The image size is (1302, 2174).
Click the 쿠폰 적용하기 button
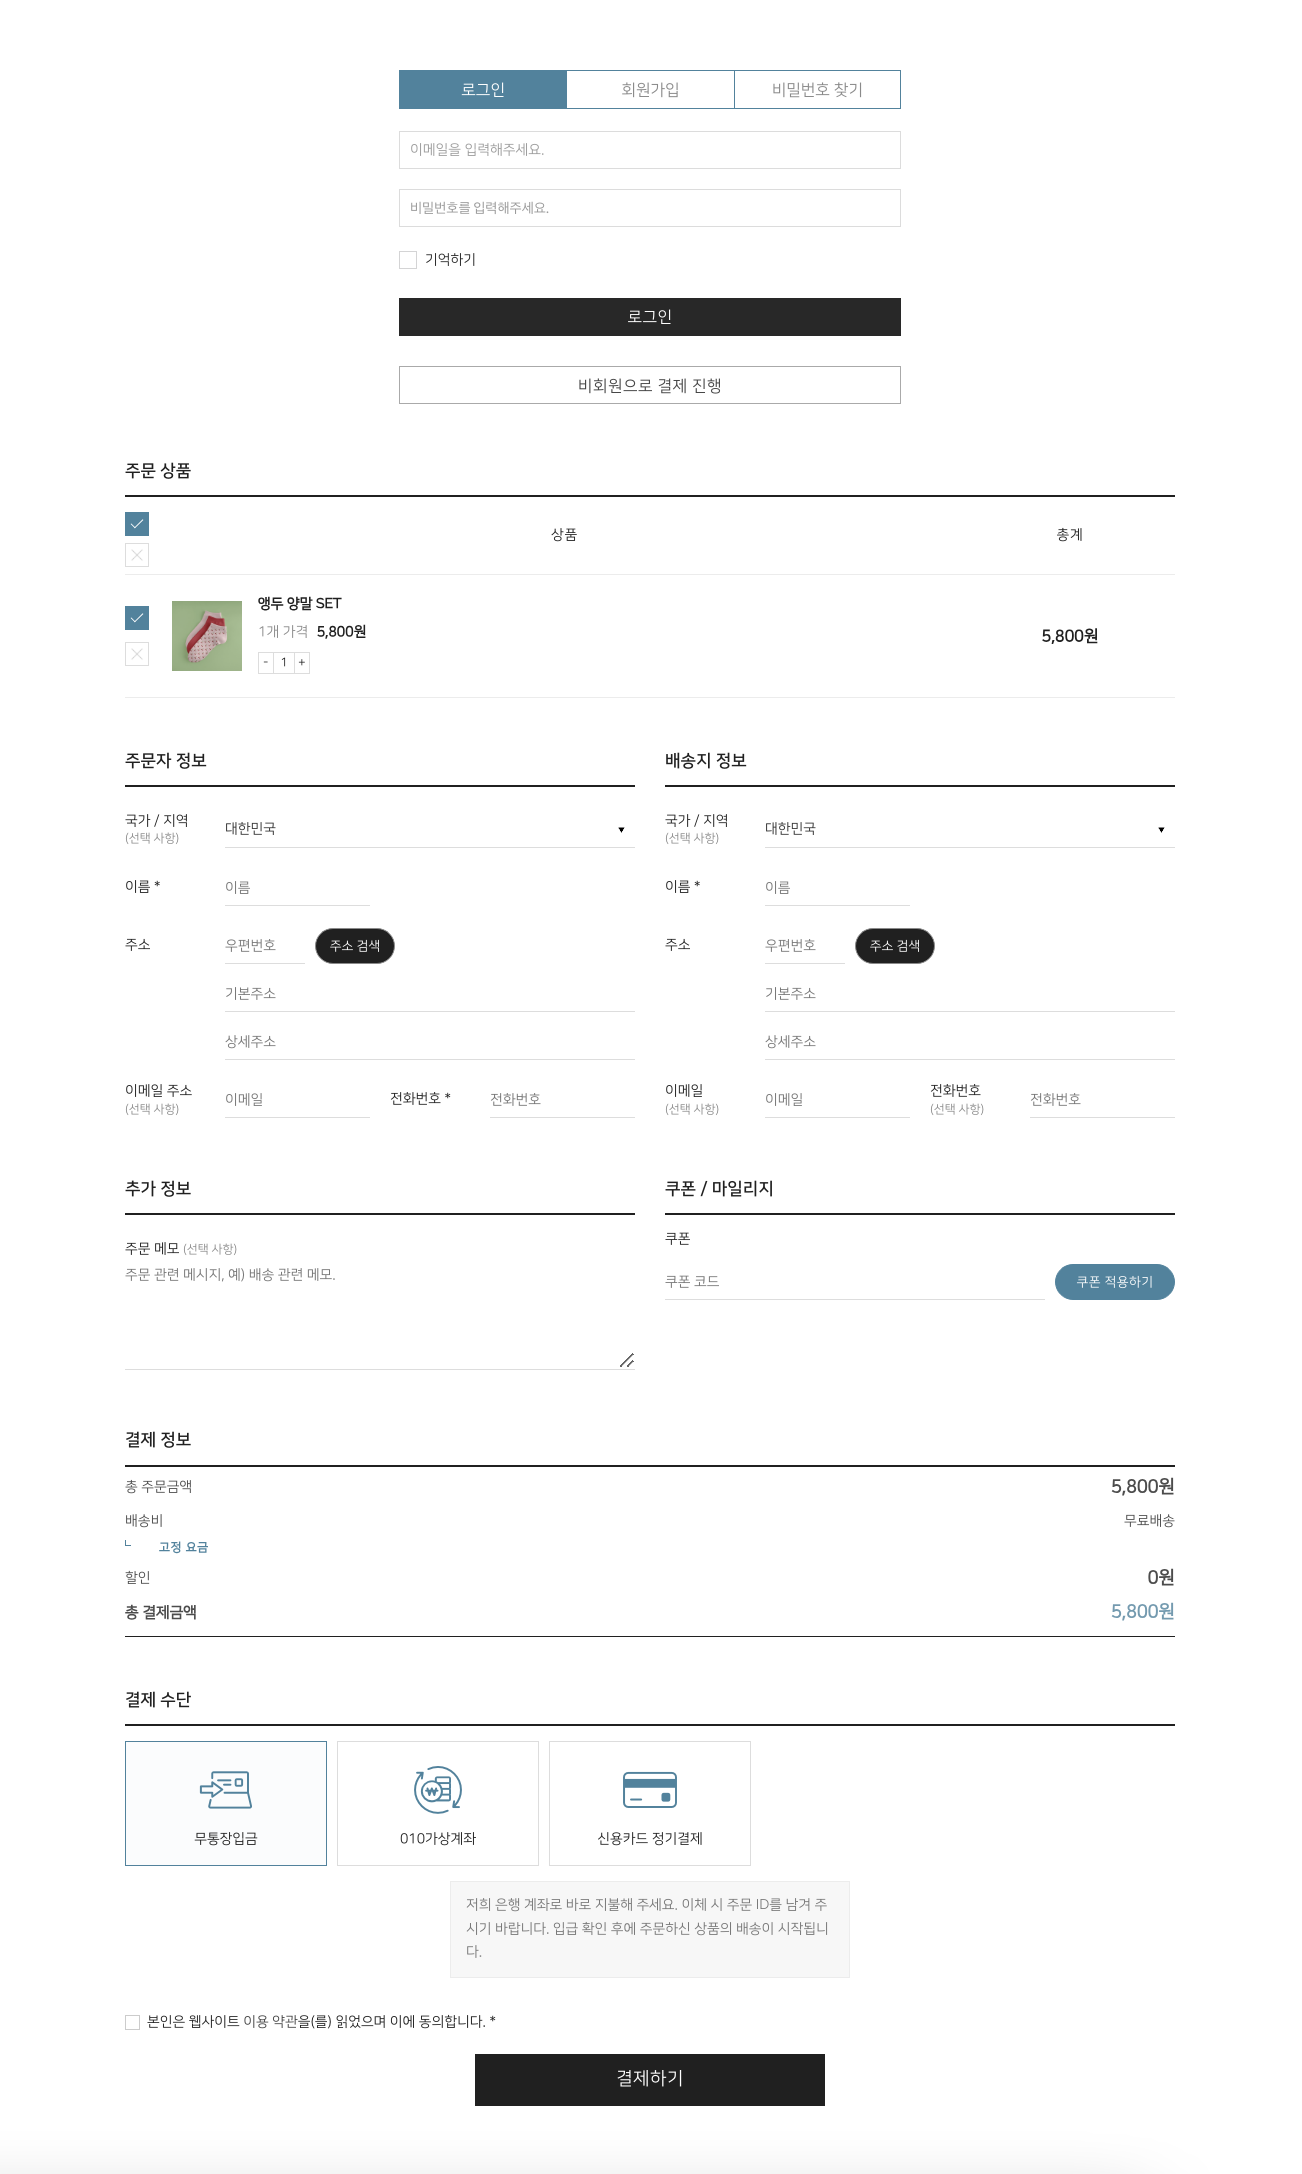[x=1114, y=1282]
